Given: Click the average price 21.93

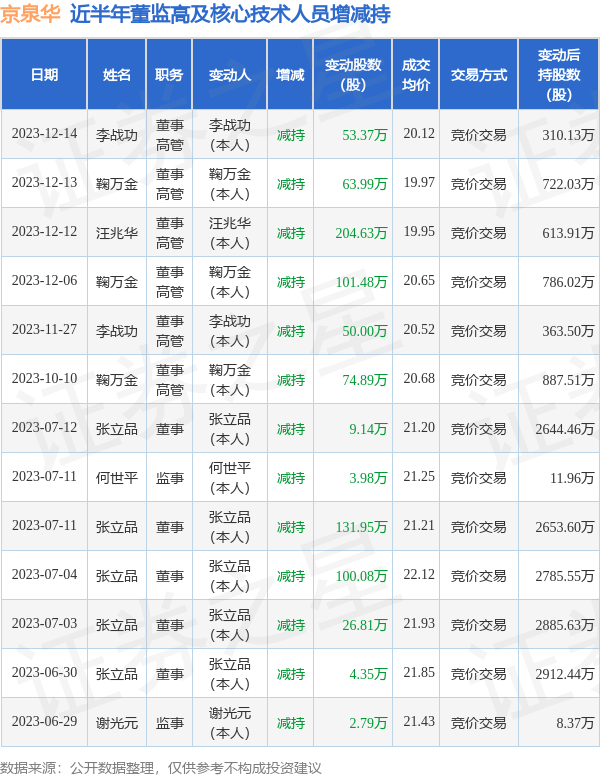Looking at the screenshot, I should click(x=419, y=624).
